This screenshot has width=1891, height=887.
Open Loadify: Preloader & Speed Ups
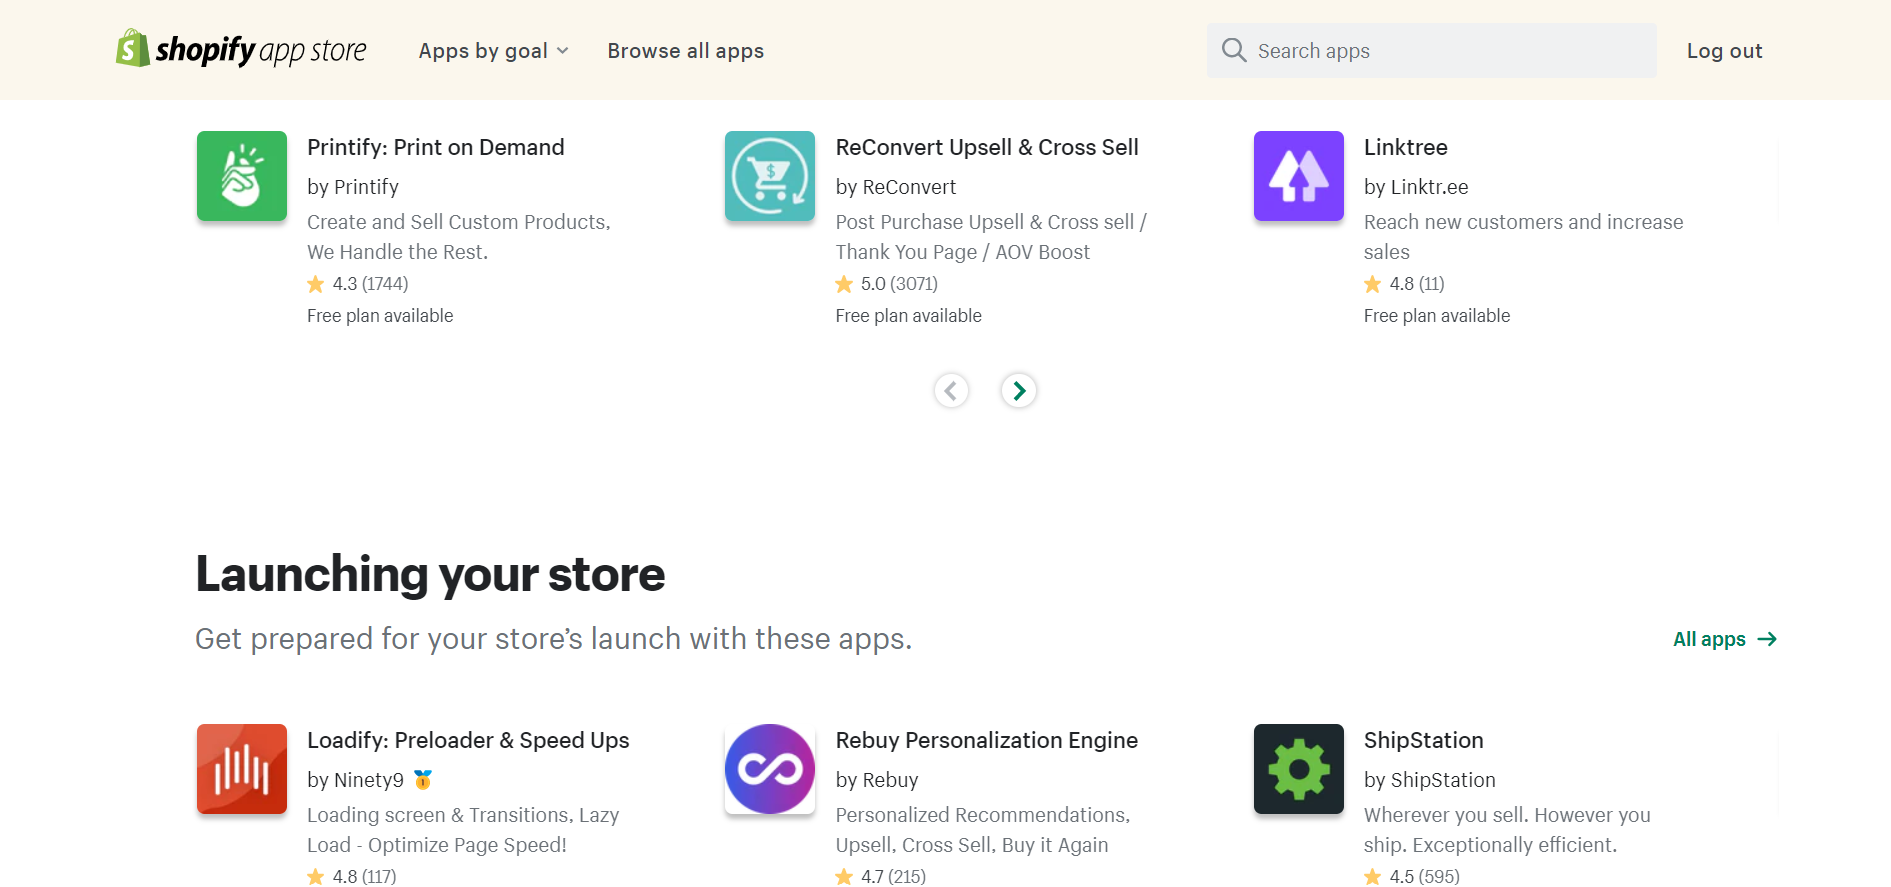pyautogui.click(x=468, y=740)
